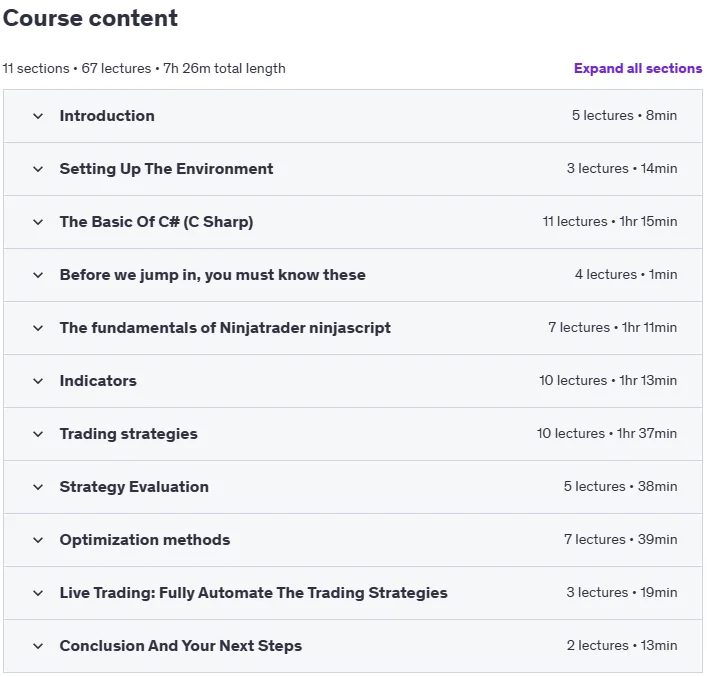Expand chevron next to Ninjatrader ninjascript fundamentals

[x=38, y=328]
